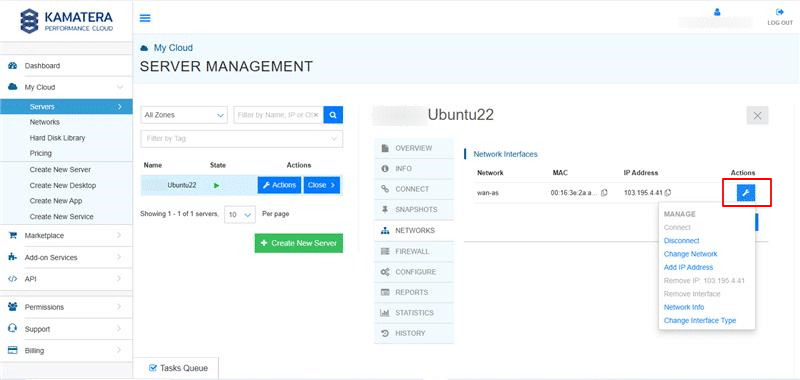Open Pricing in sidebar

coord(41,153)
